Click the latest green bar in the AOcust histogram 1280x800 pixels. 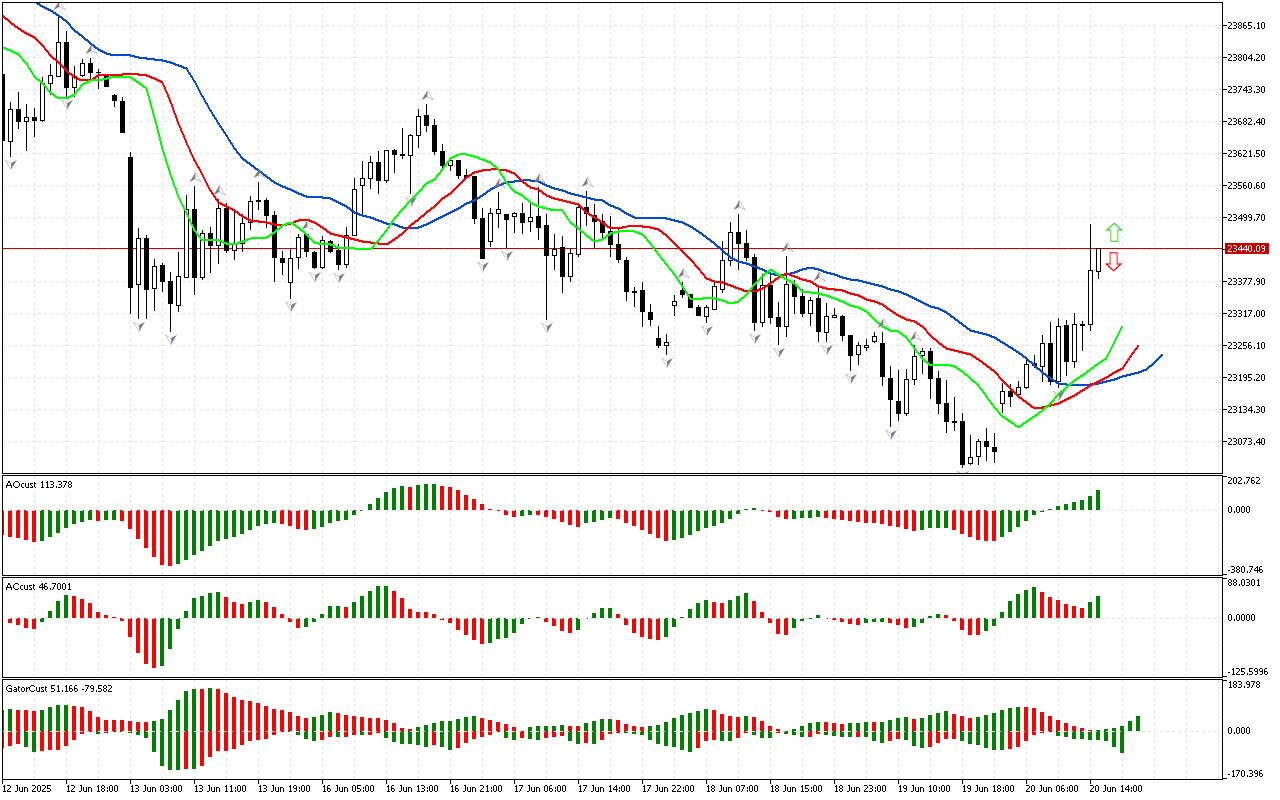pos(1097,499)
